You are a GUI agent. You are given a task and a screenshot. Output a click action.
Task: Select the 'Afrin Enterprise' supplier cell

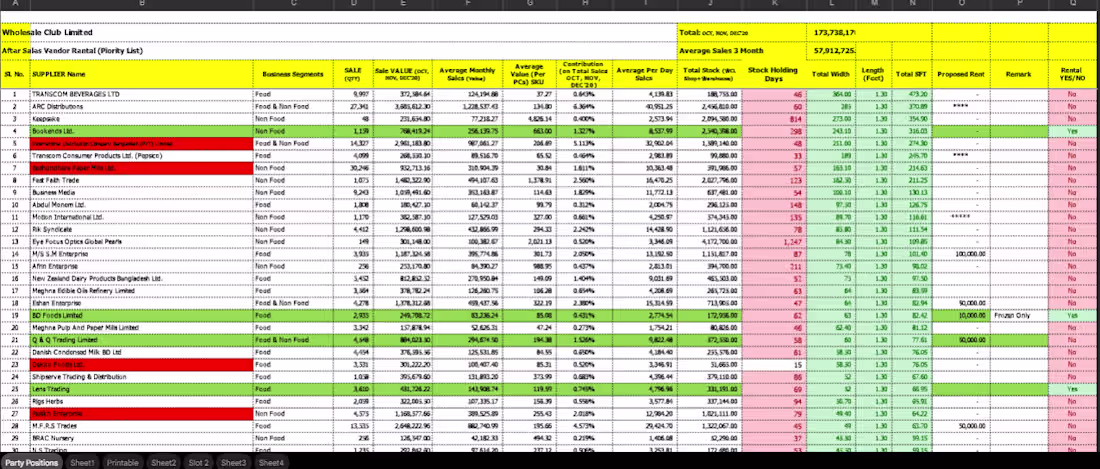click(141, 266)
